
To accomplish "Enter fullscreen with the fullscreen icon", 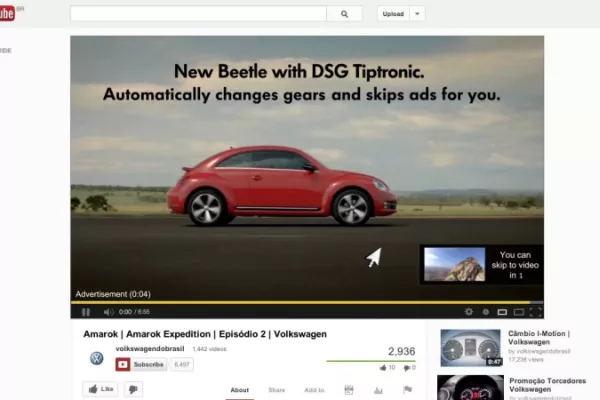I will tap(535, 312).
